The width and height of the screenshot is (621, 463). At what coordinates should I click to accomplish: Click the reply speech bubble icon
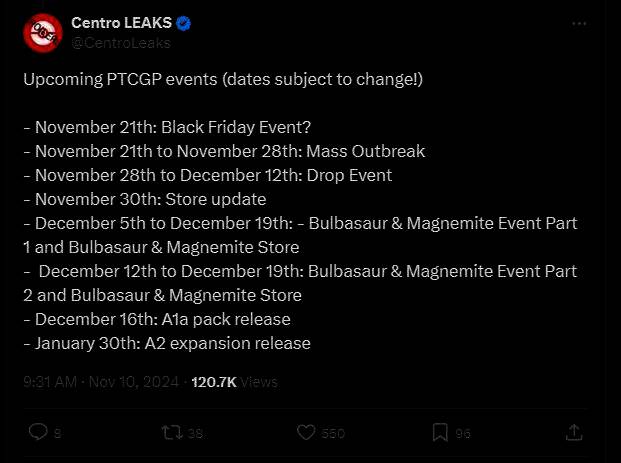(x=37, y=432)
